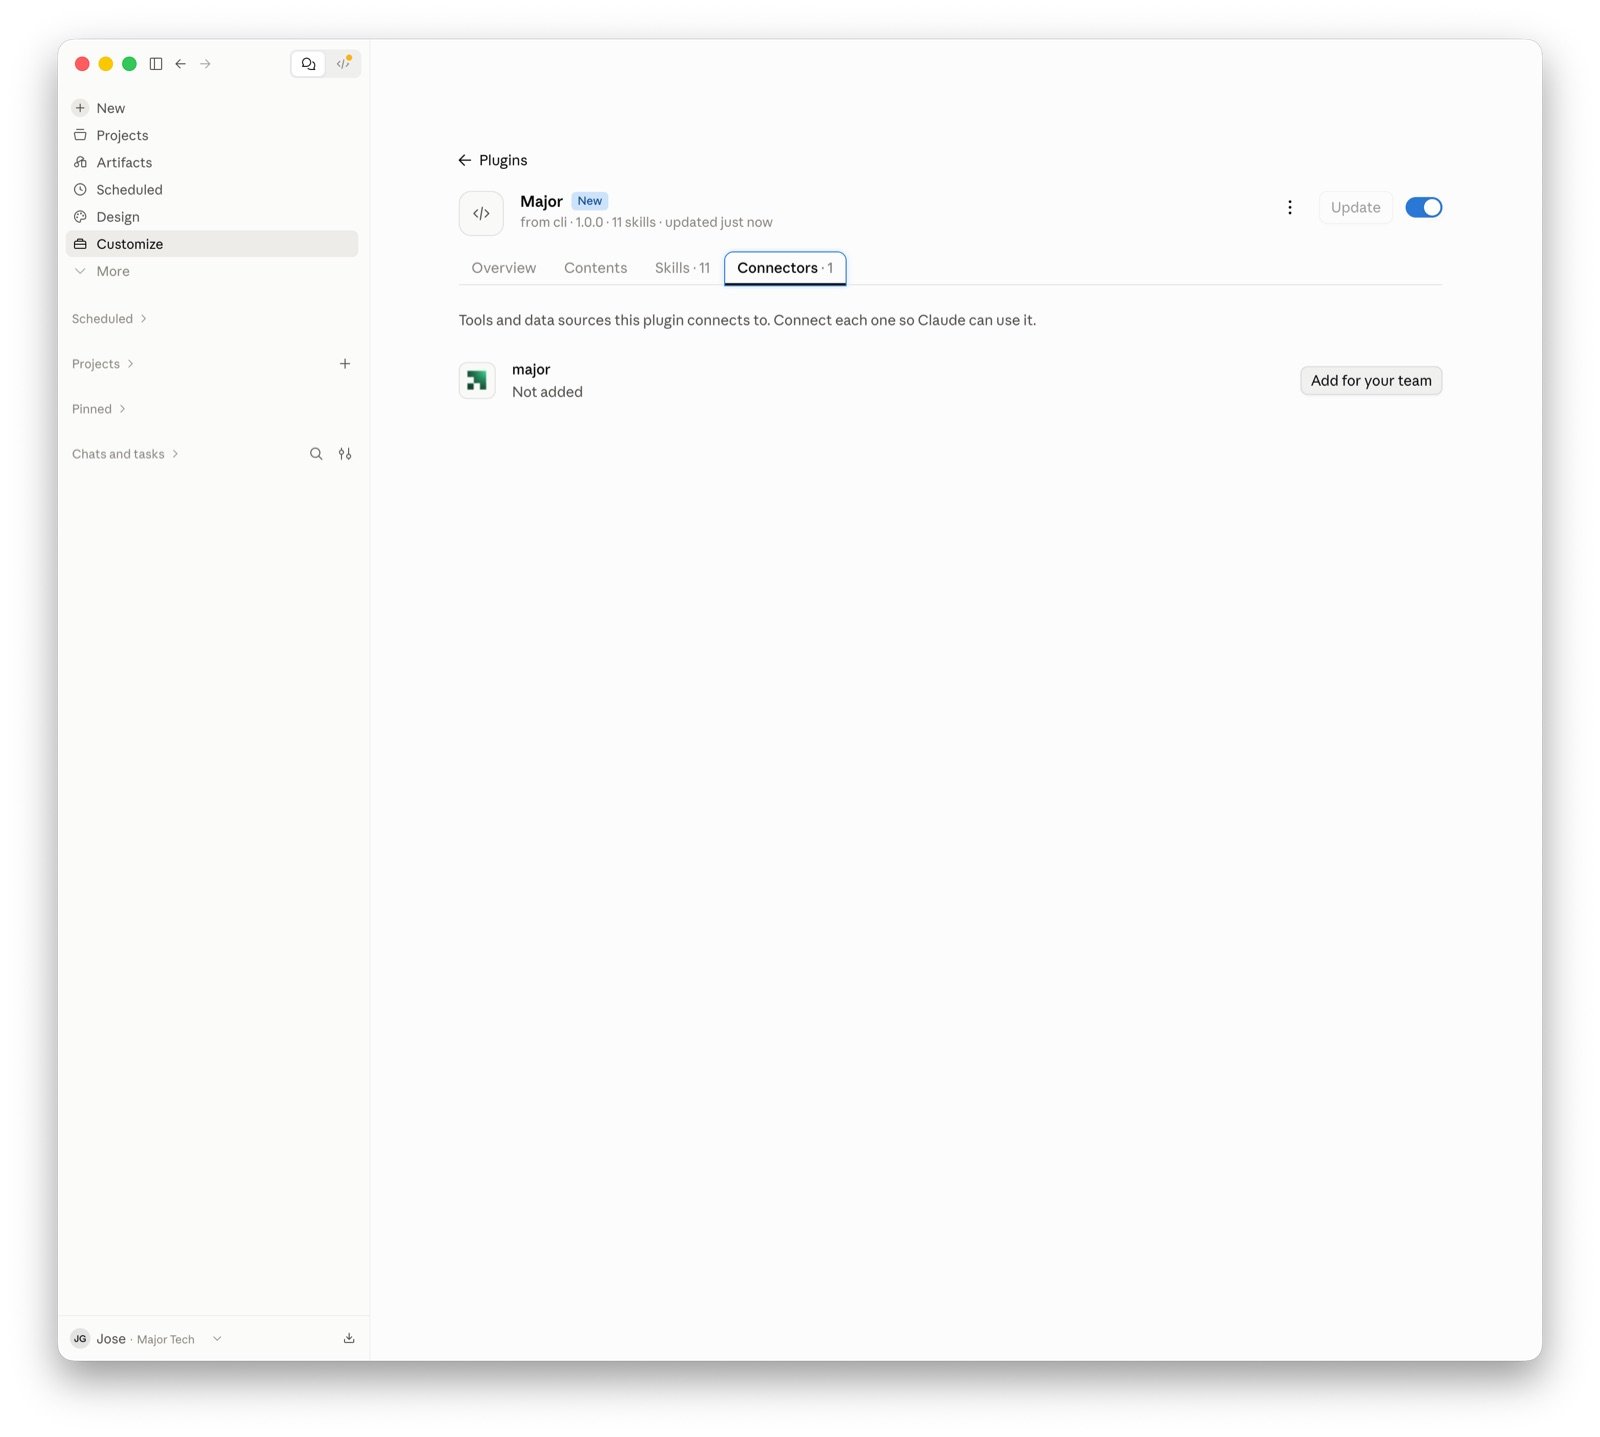Screen dimensions: 1600x1437
Task: Switch to the Skills tab
Action: tap(682, 268)
